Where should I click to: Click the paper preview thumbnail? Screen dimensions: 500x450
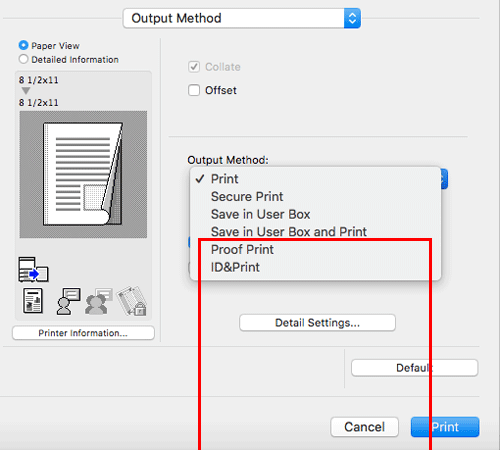[x=83, y=174]
